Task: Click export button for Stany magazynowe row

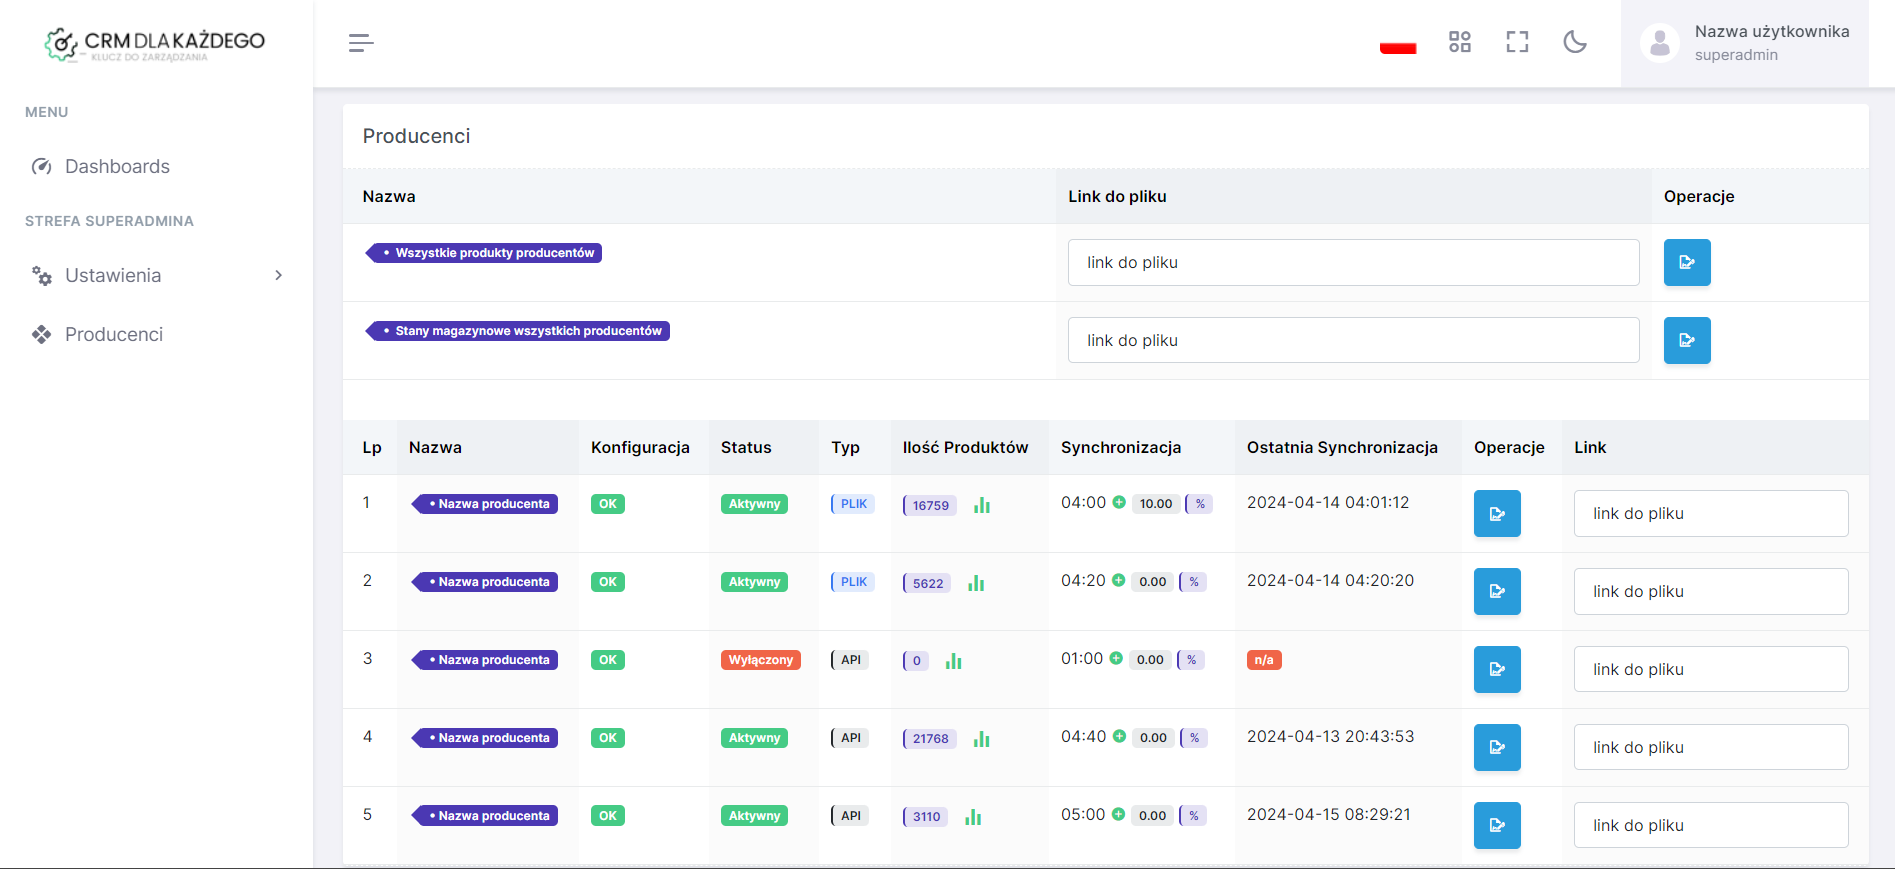Action: [x=1686, y=341]
